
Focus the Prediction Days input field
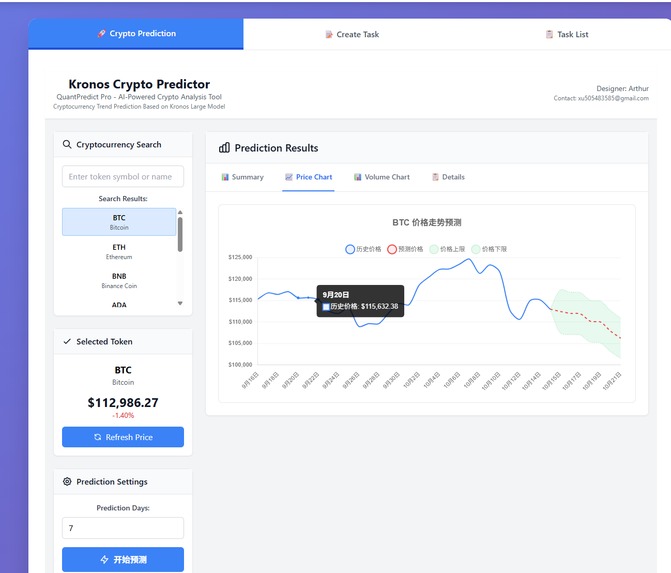123,528
